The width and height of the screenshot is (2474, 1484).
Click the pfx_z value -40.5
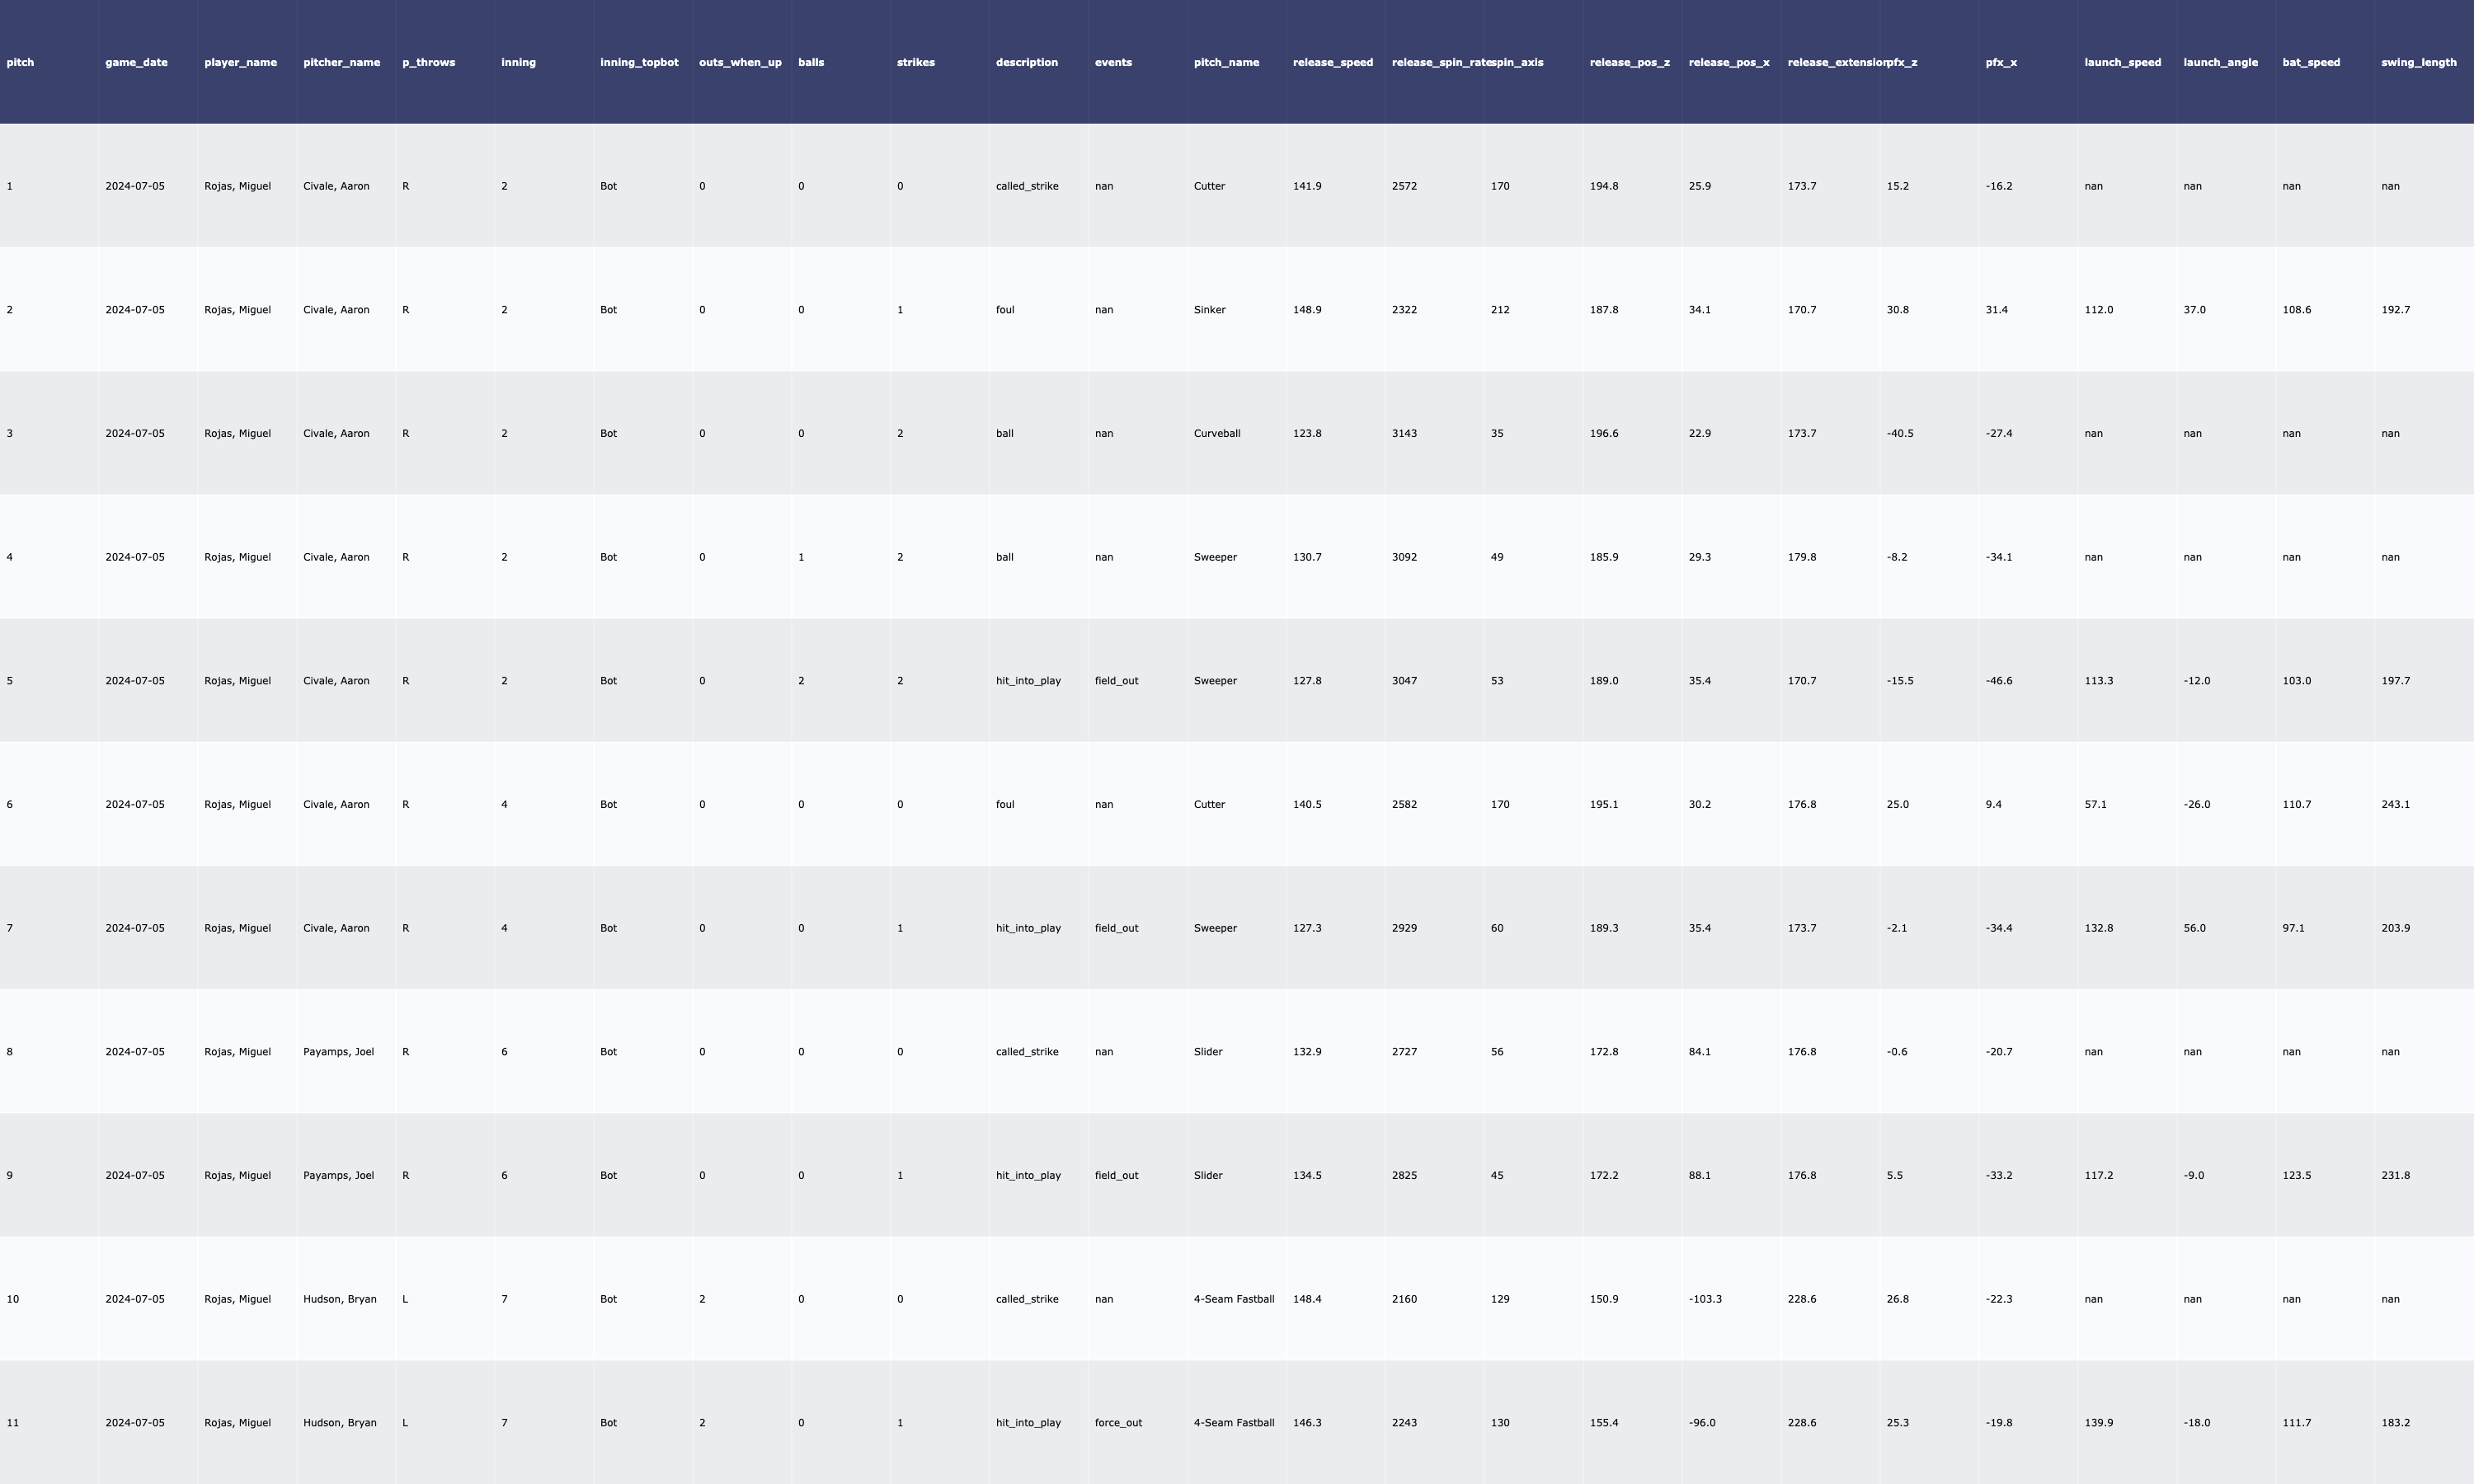pyautogui.click(x=1899, y=434)
